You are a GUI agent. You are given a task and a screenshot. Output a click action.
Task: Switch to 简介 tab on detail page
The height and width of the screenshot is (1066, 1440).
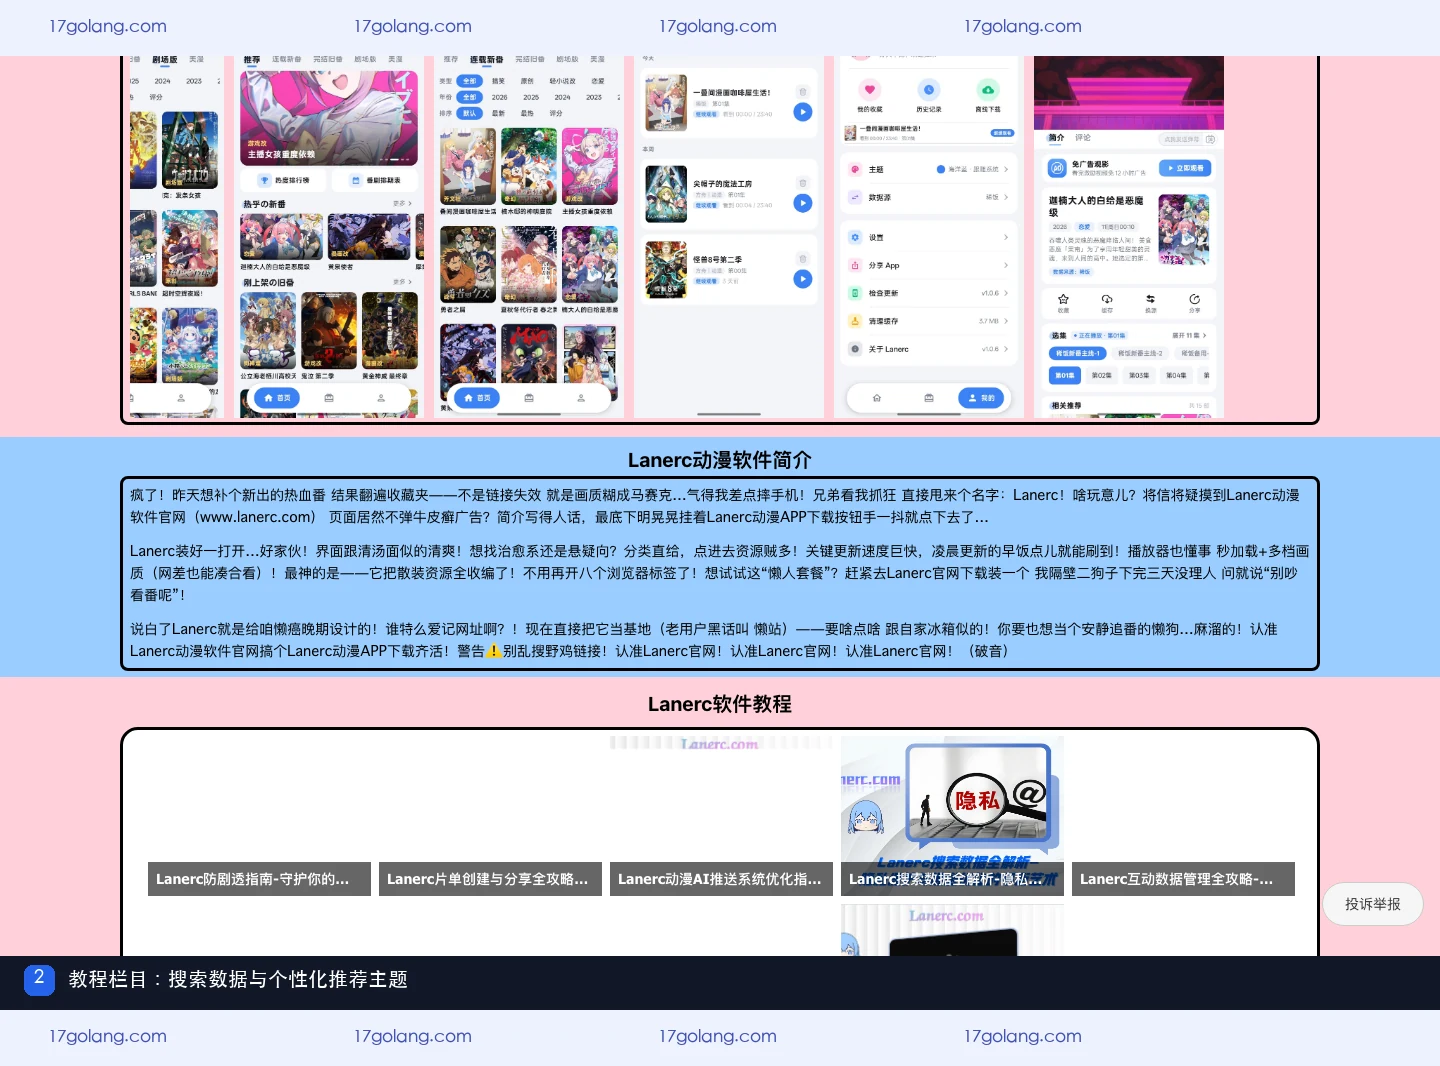click(x=1056, y=137)
